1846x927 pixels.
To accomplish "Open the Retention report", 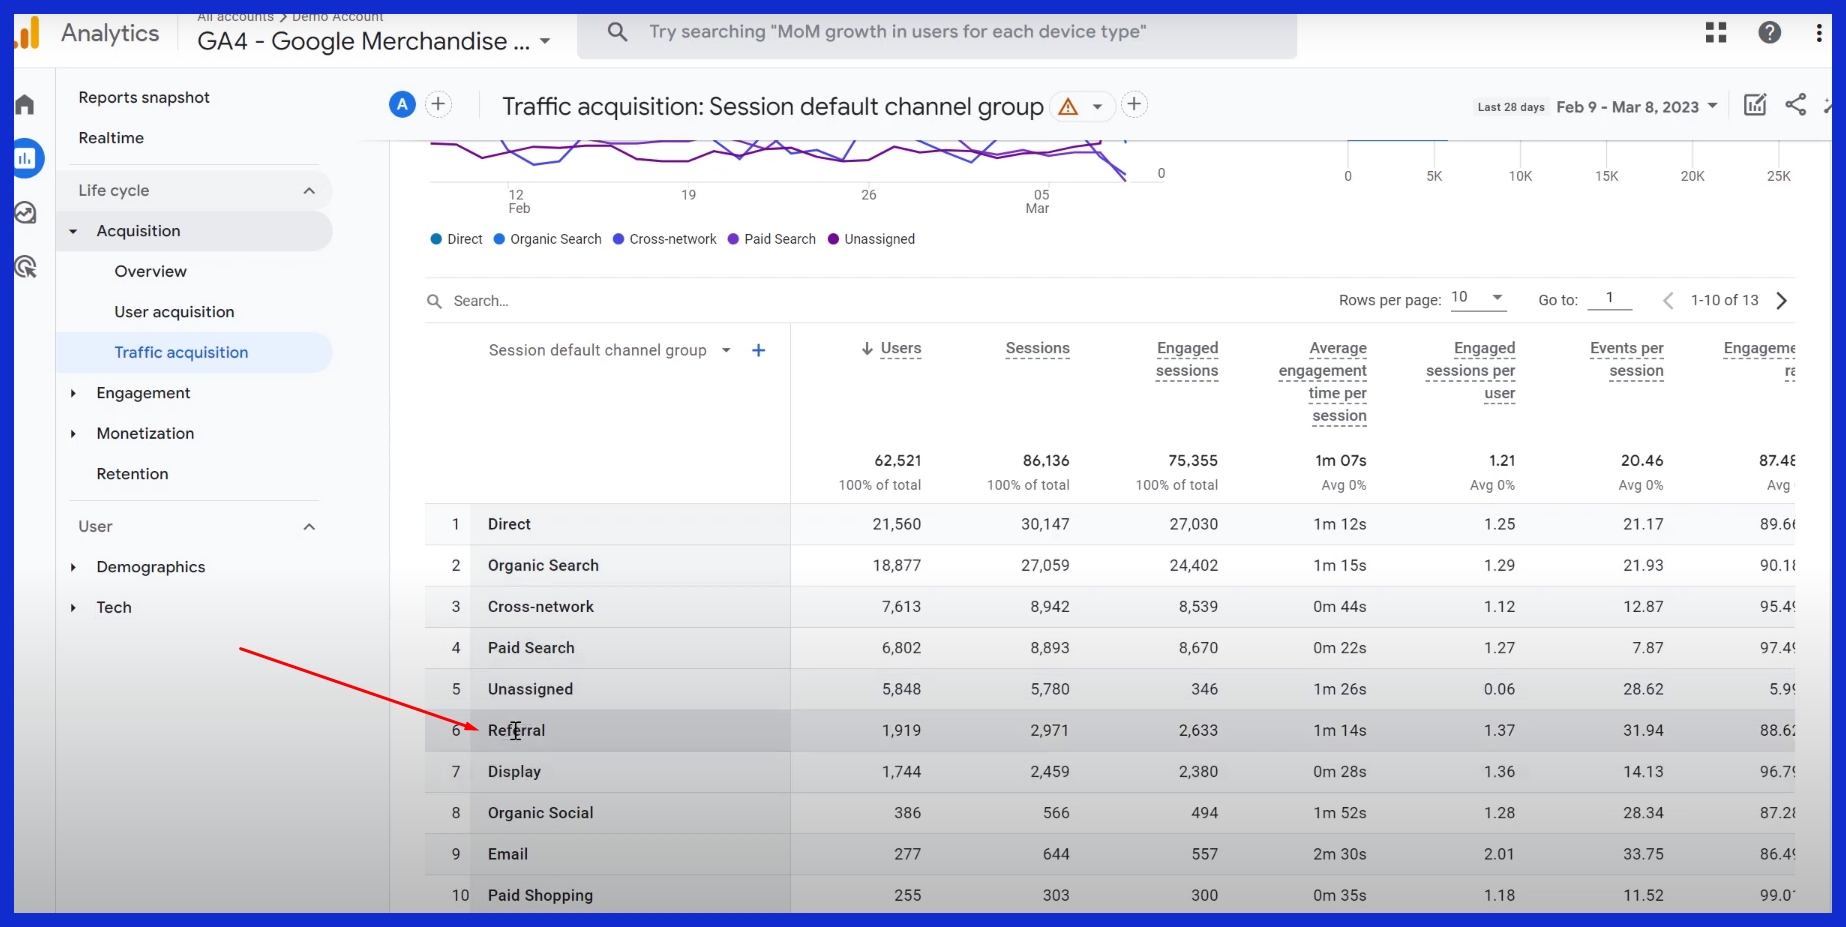I will tap(132, 474).
